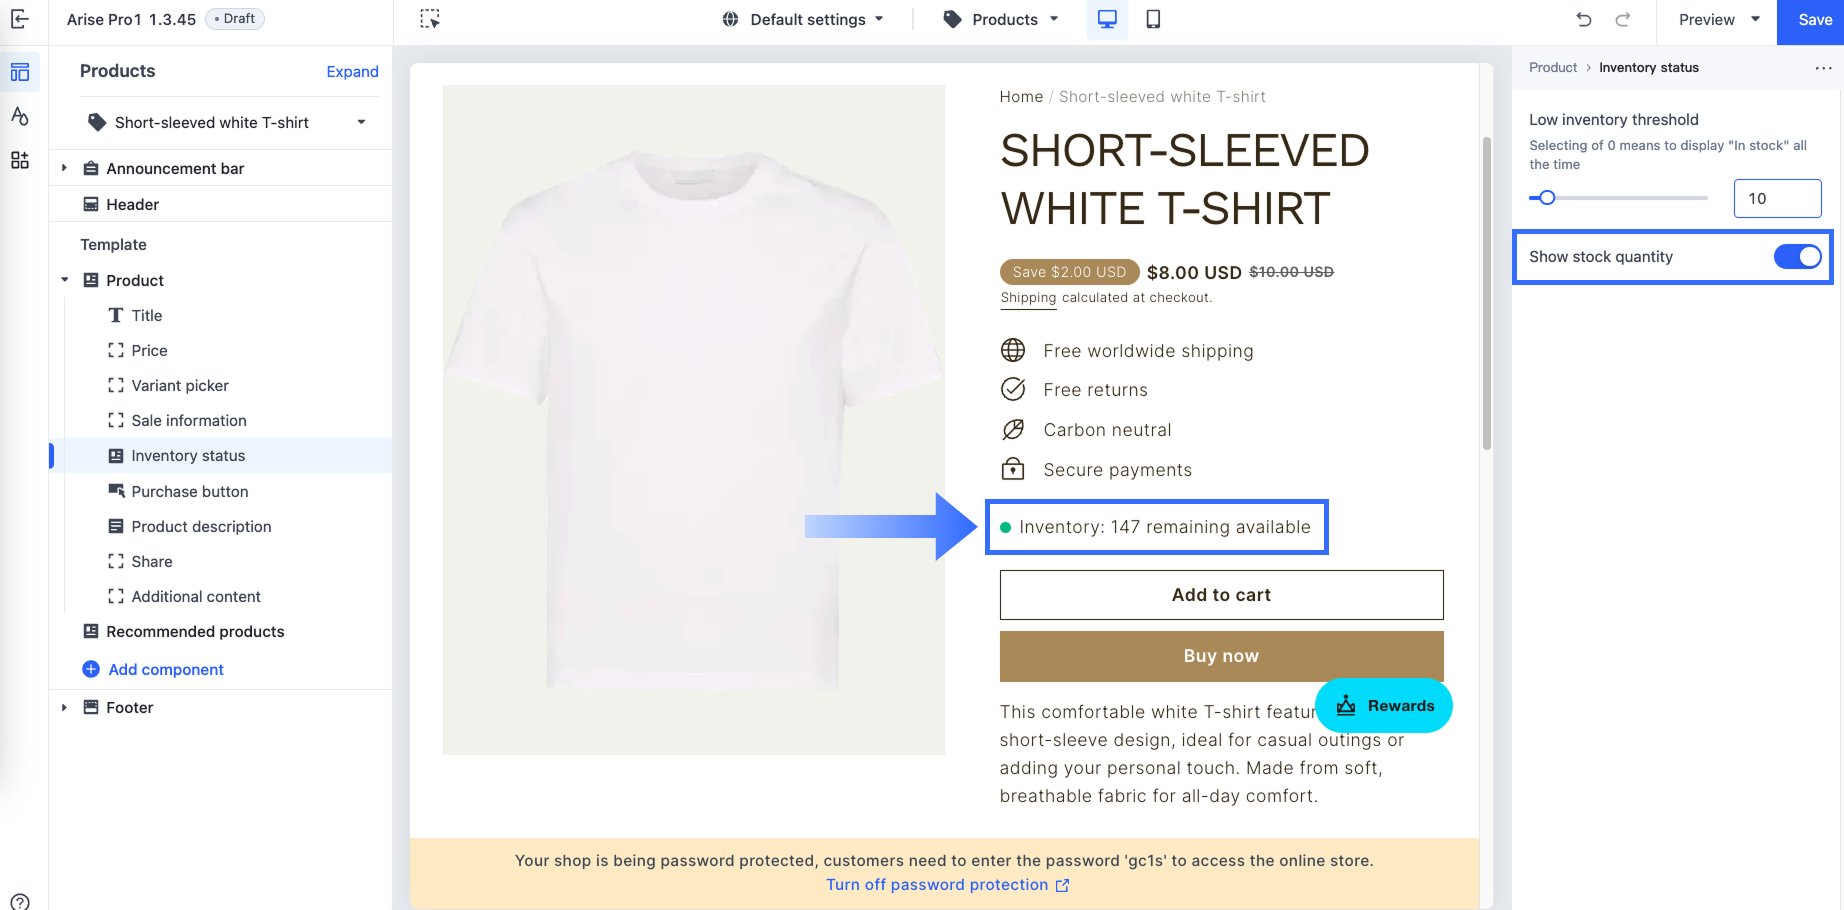Switch to mobile preview icon
1844x910 pixels.
tap(1153, 19)
